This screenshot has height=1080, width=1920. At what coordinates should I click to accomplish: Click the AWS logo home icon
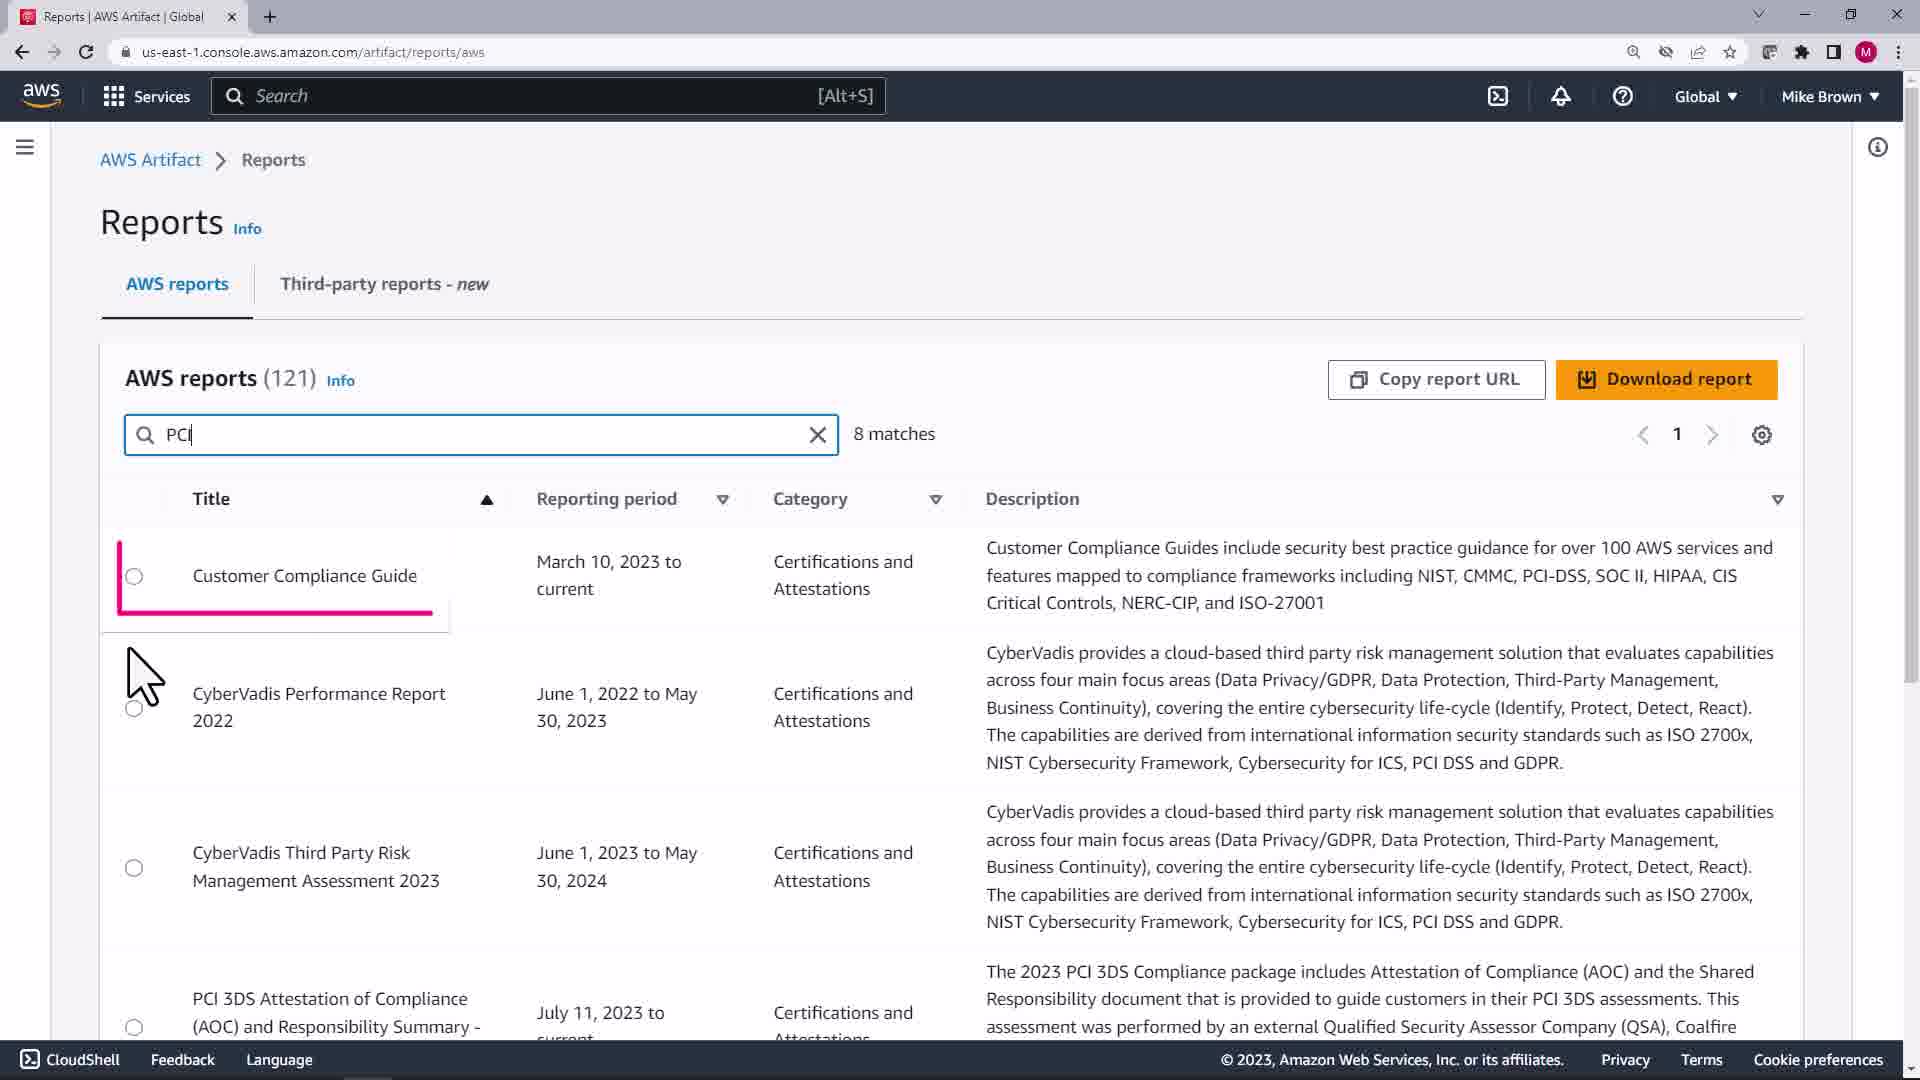coord(41,95)
